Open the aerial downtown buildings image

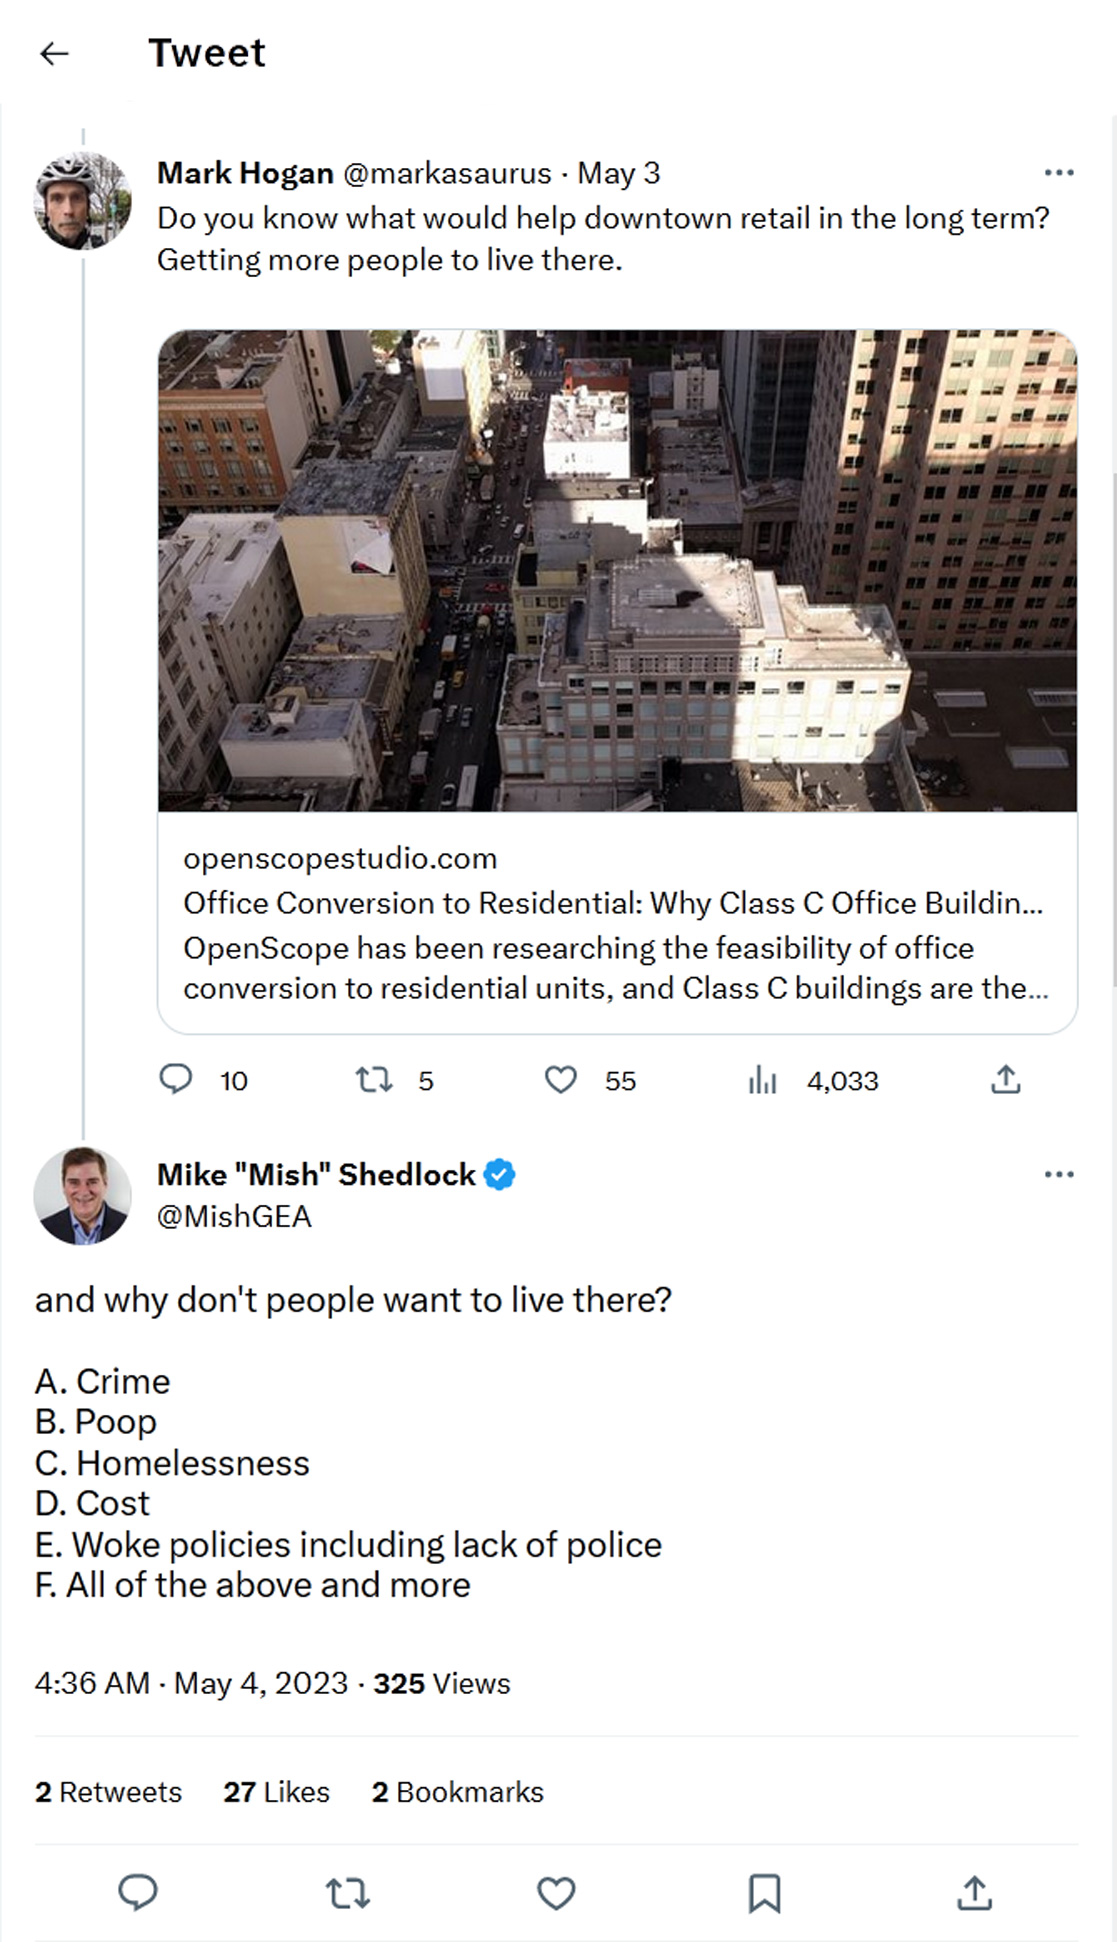pos(617,570)
